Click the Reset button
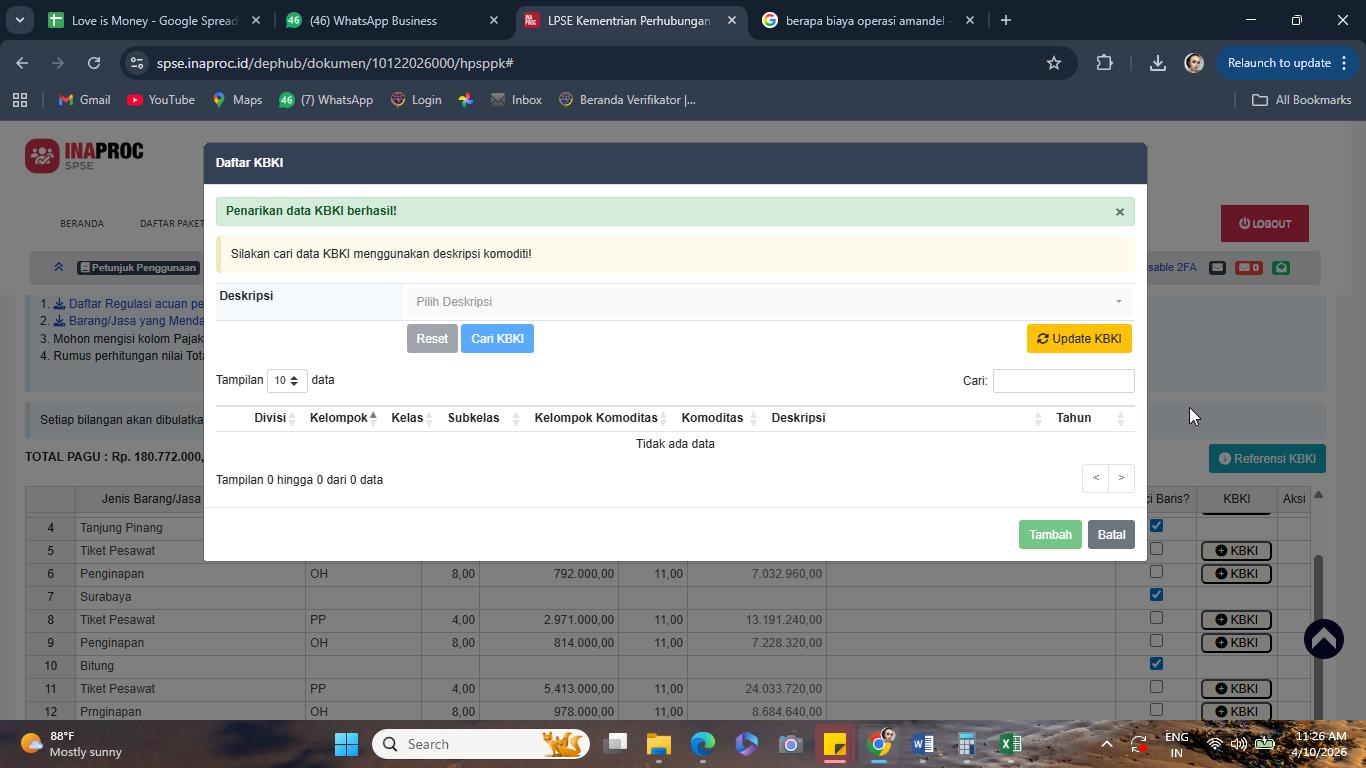 click(432, 339)
